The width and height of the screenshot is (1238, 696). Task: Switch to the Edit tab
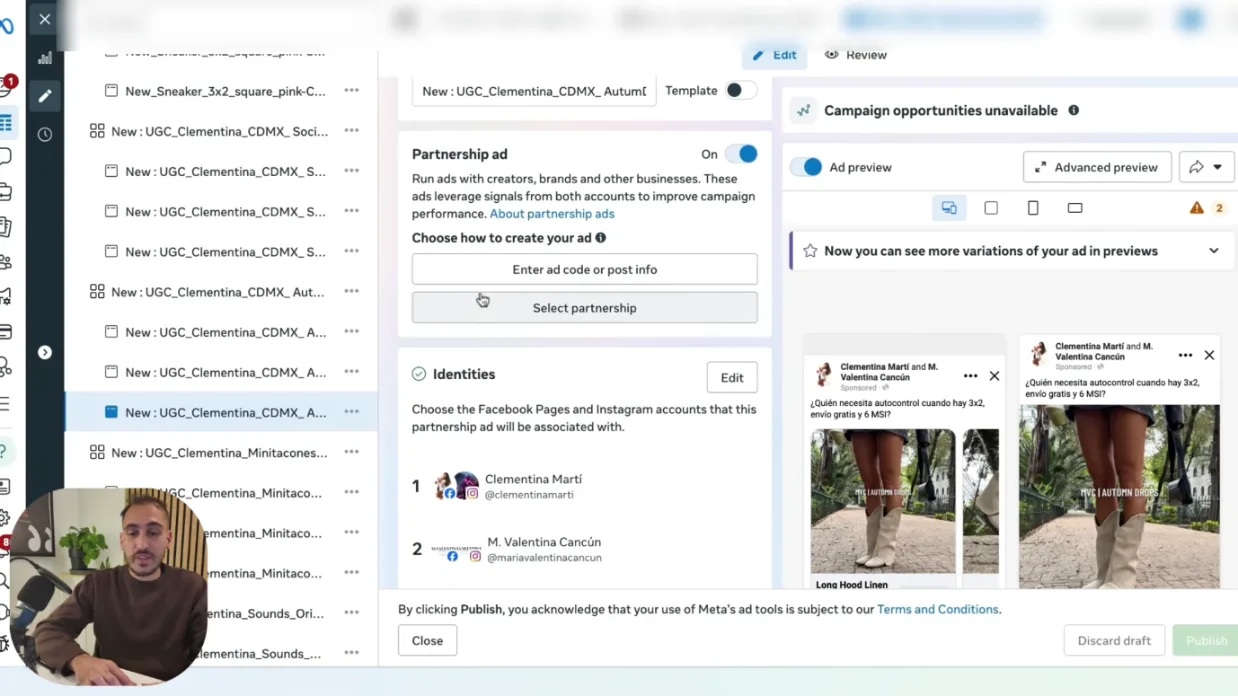click(775, 55)
